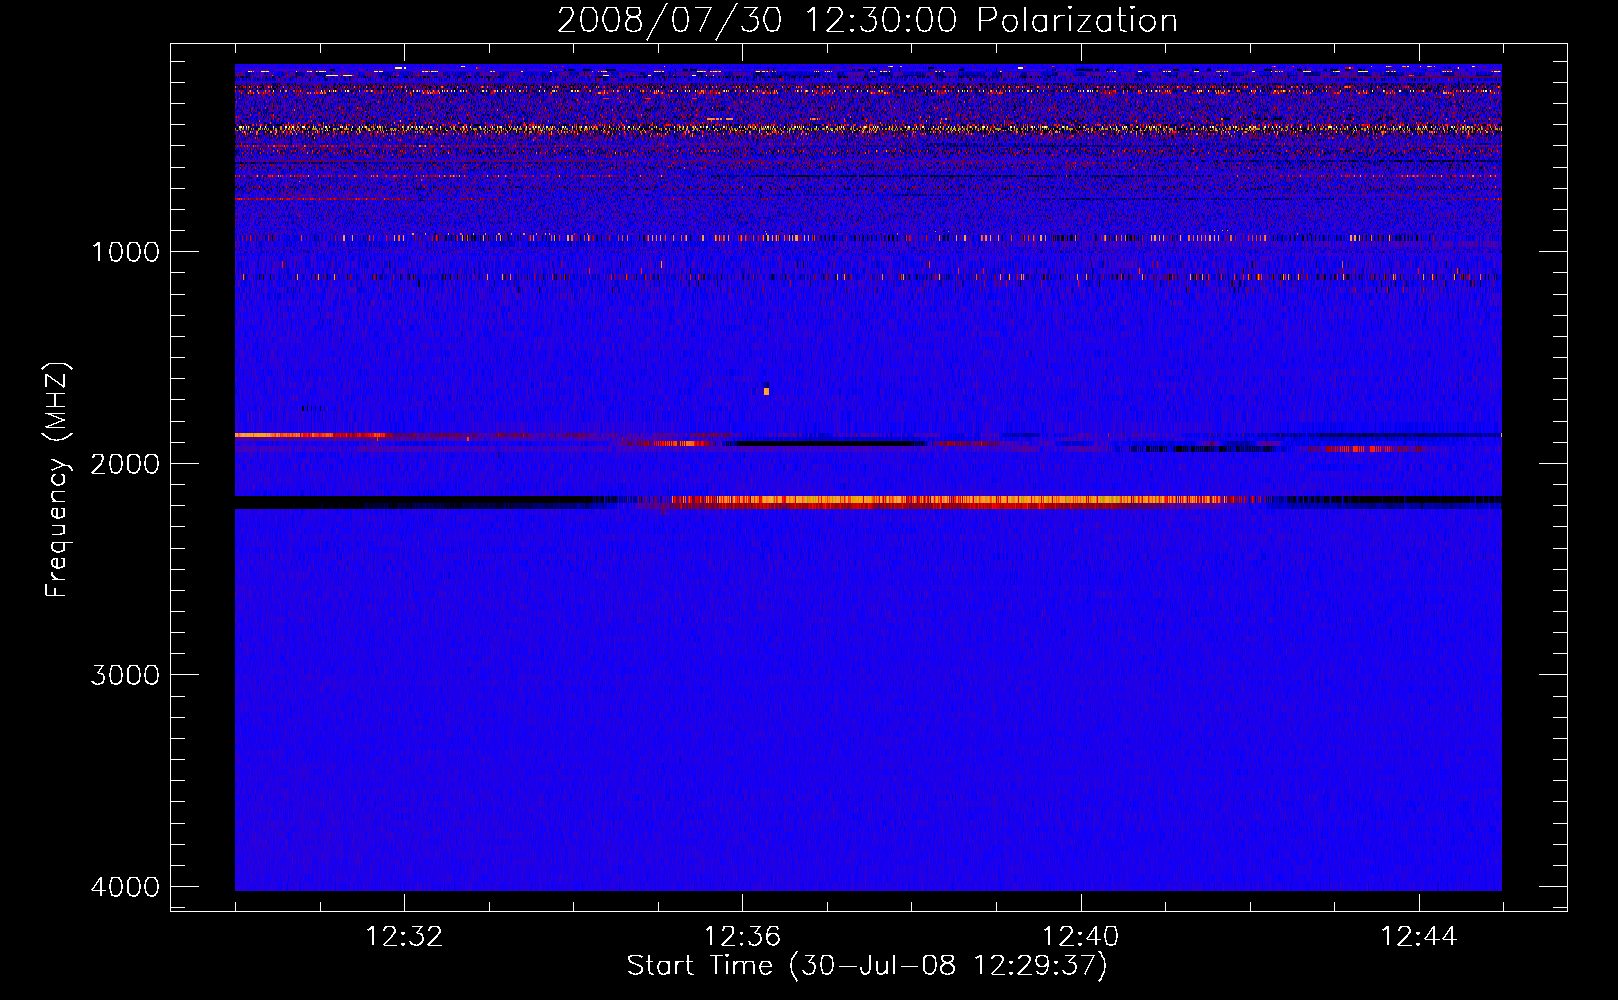The image size is (1618, 1000).
Task: Click the 4000 frequency tick label
Action: click(125, 887)
